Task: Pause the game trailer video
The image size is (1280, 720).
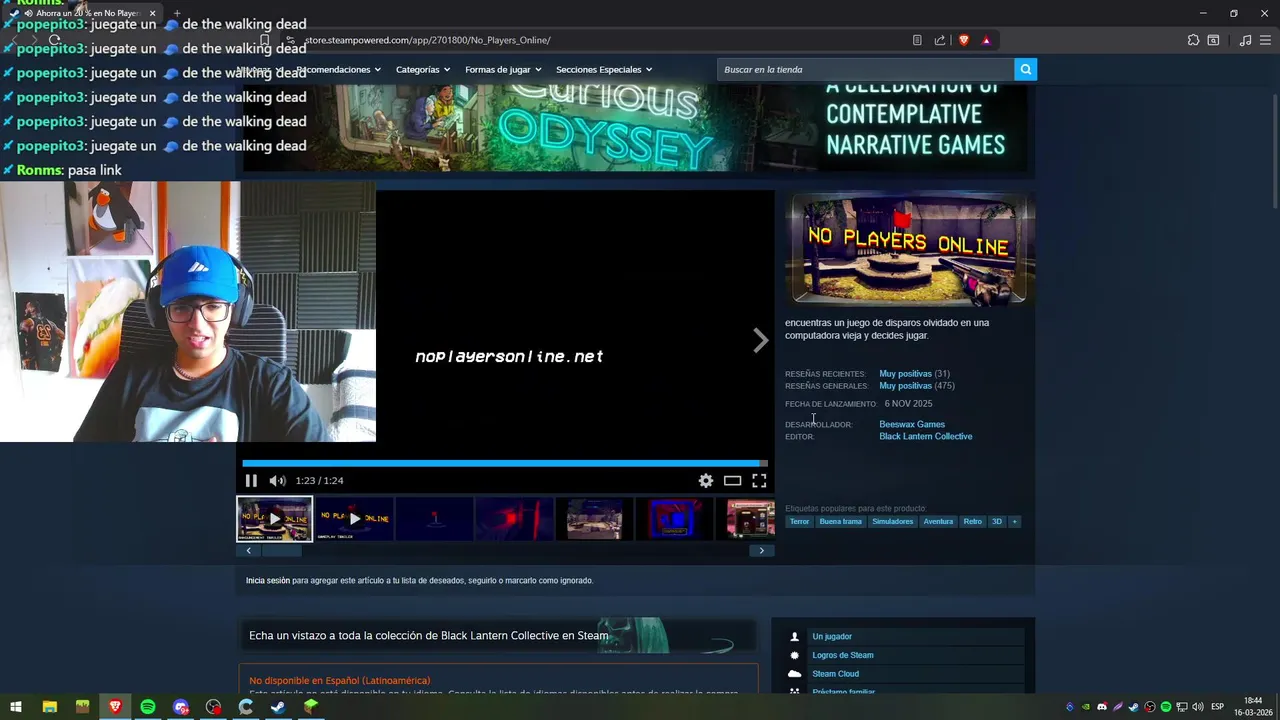Action: 251,481
